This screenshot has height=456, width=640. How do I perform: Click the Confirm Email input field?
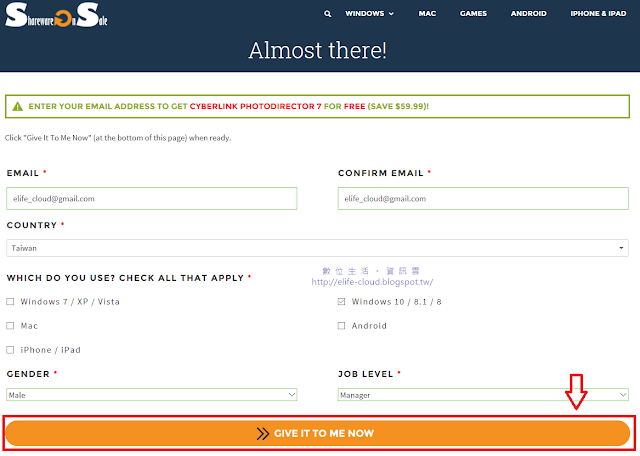[x=483, y=198]
